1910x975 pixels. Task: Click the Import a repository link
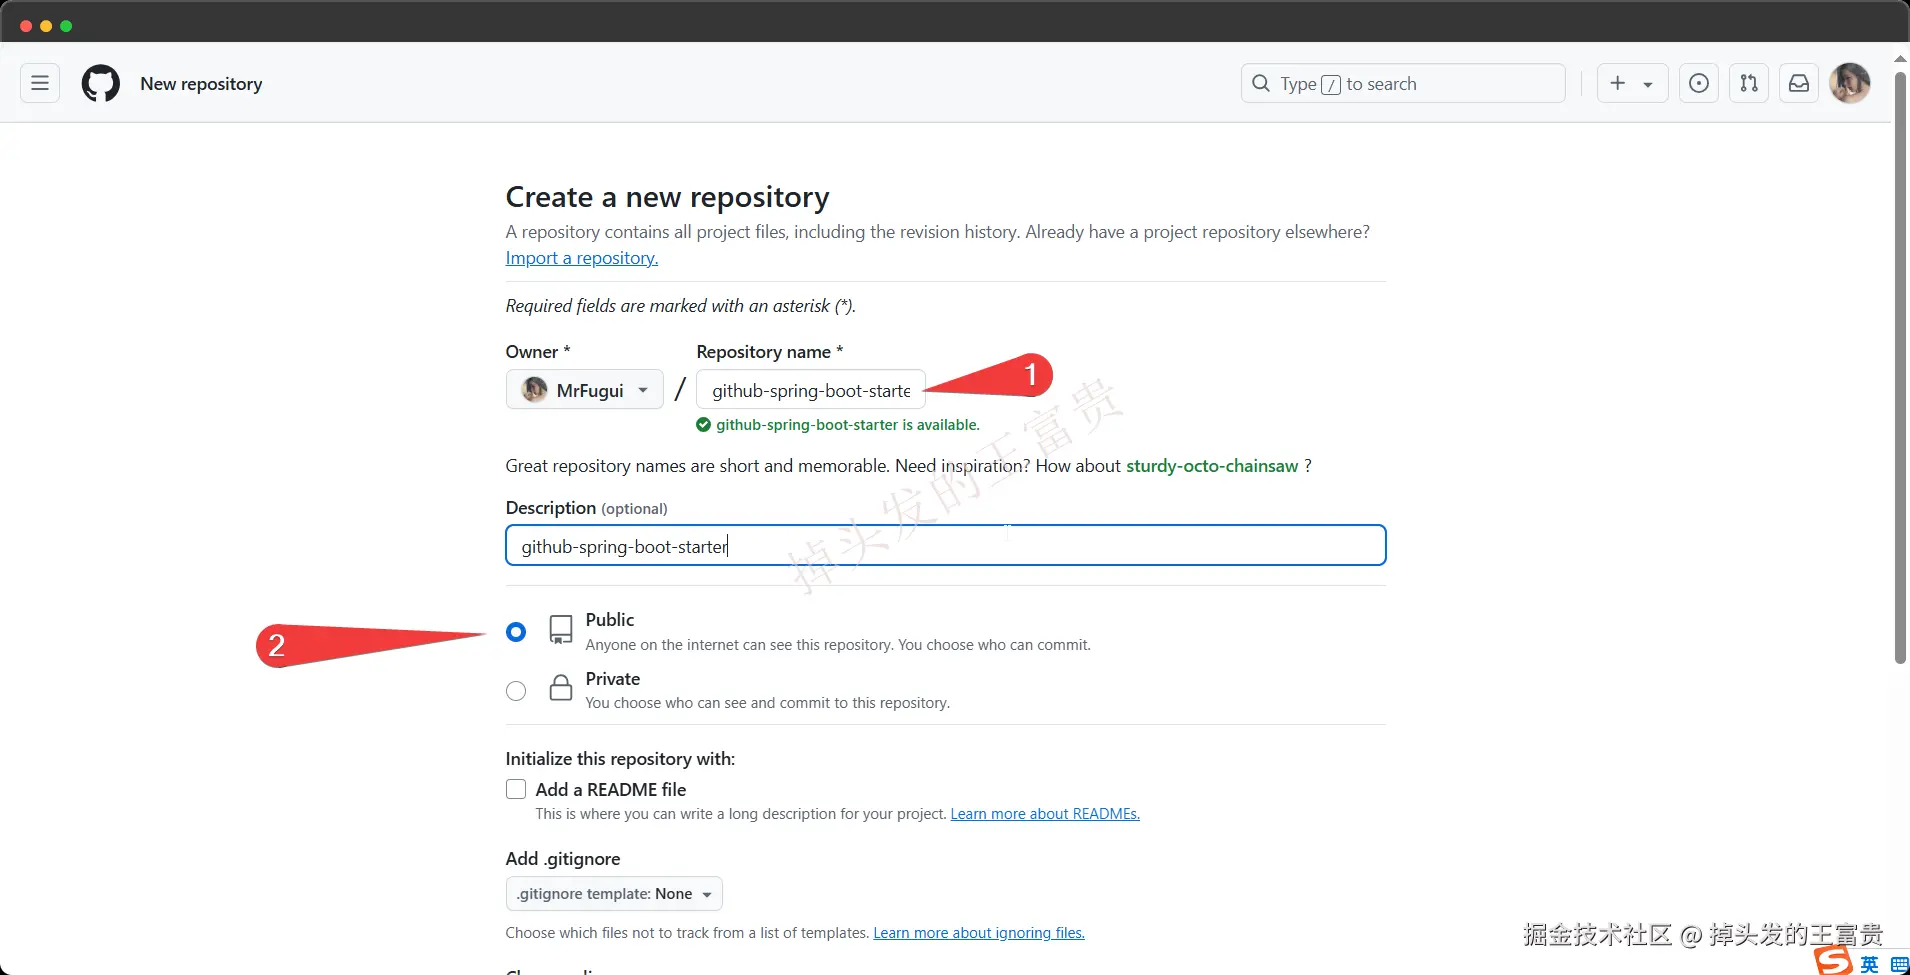(581, 258)
